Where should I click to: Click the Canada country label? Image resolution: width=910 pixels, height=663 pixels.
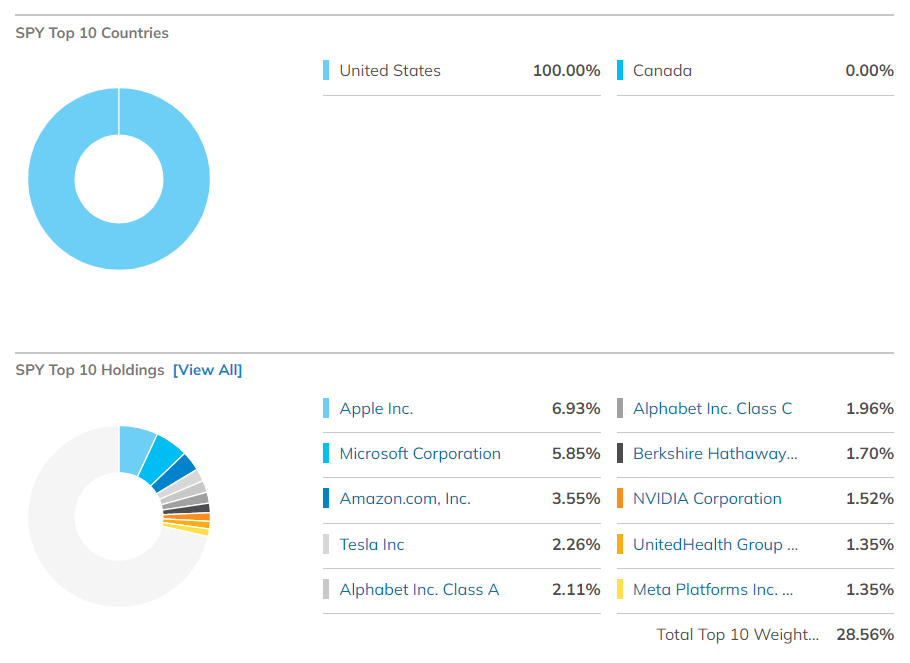tap(662, 71)
